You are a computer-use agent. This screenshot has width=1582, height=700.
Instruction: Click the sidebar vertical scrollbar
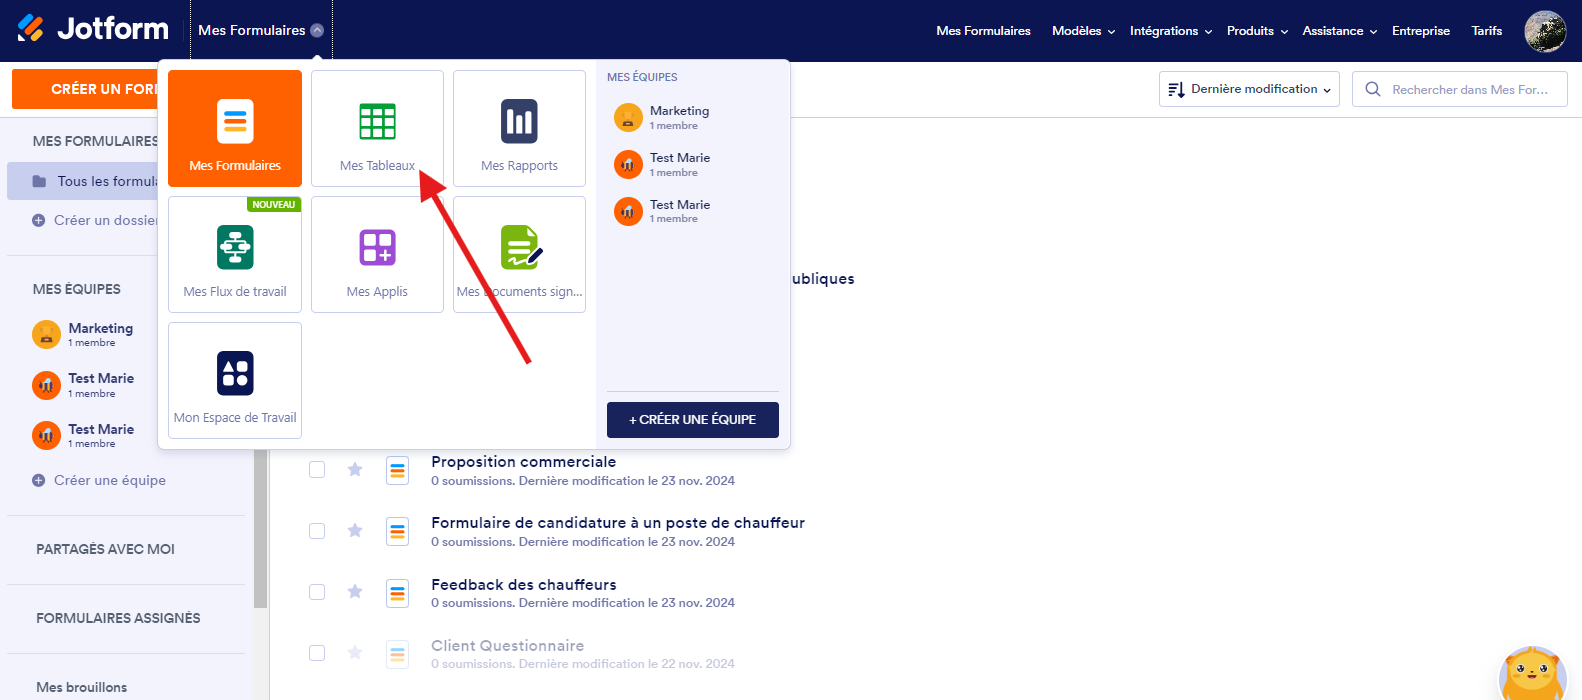[260, 529]
